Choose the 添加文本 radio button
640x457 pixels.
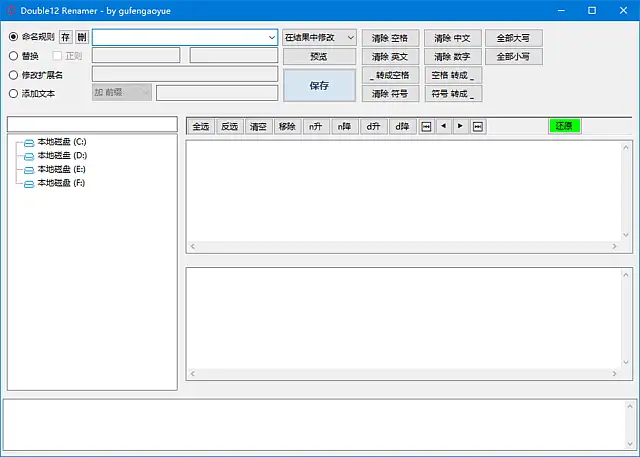(13, 94)
